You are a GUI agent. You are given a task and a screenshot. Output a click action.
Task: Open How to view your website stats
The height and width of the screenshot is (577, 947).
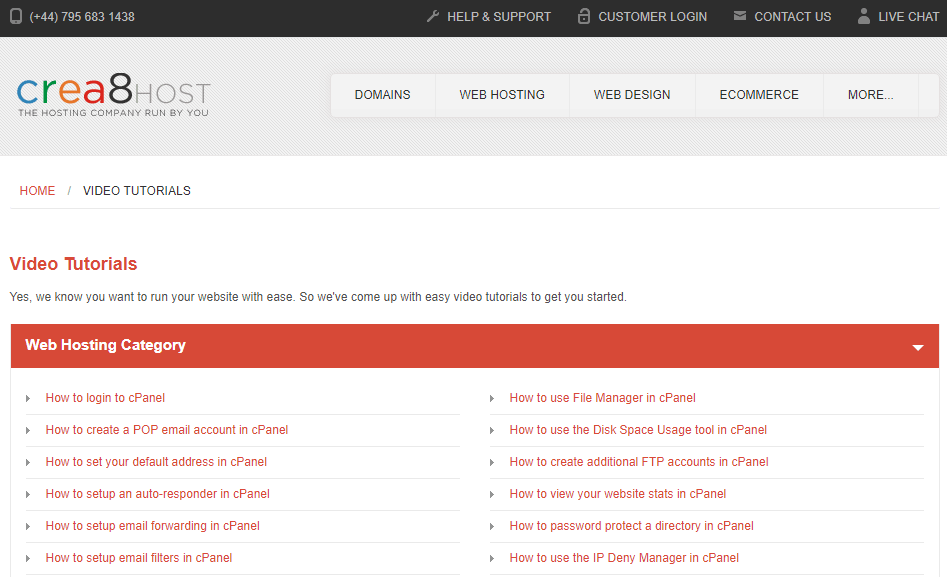tap(617, 494)
